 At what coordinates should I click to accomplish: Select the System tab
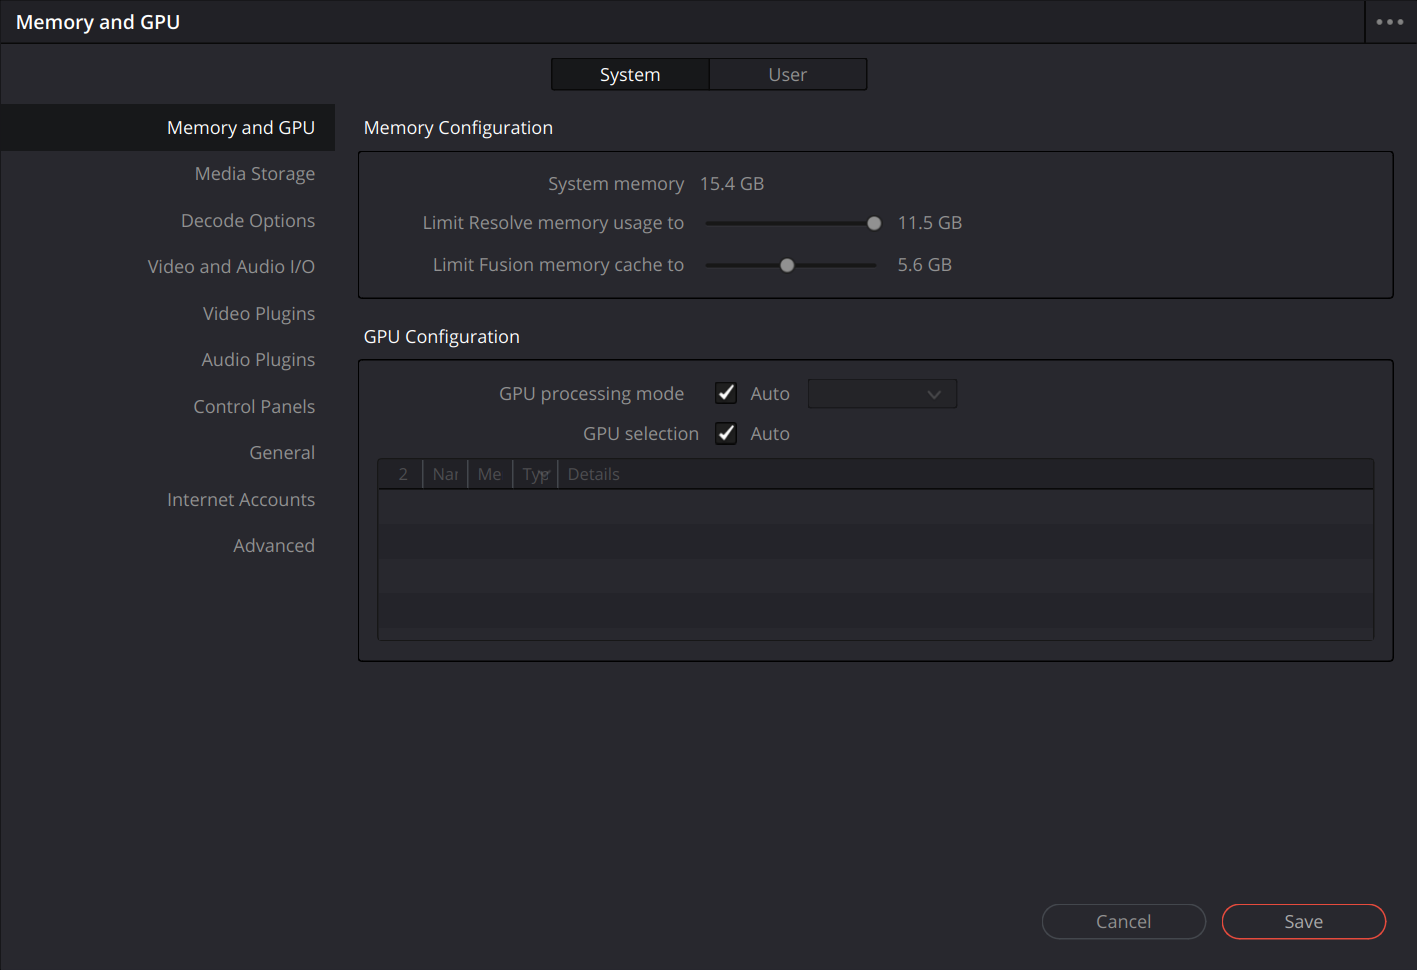pyautogui.click(x=630, y=75)
